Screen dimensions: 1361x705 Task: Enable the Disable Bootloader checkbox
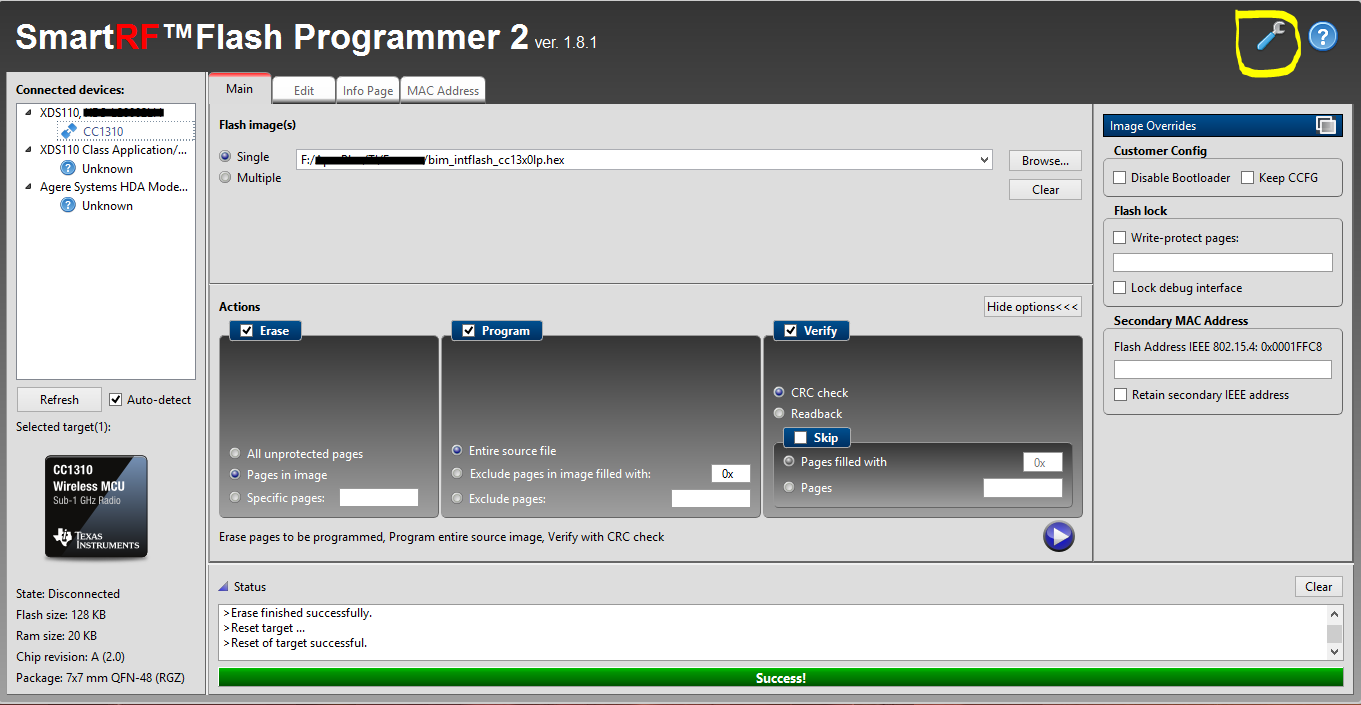(x=1118, y=177)
